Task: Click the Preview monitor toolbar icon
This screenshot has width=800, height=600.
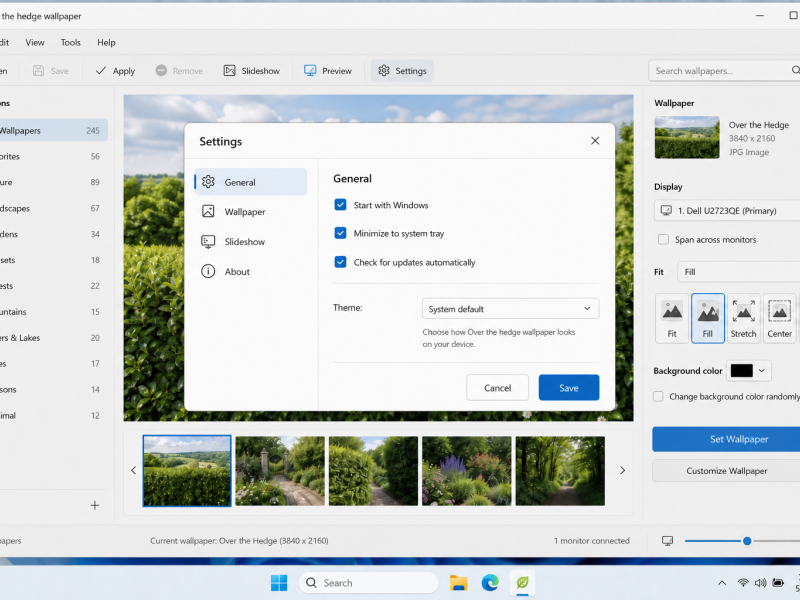Action: click(310, 71)
